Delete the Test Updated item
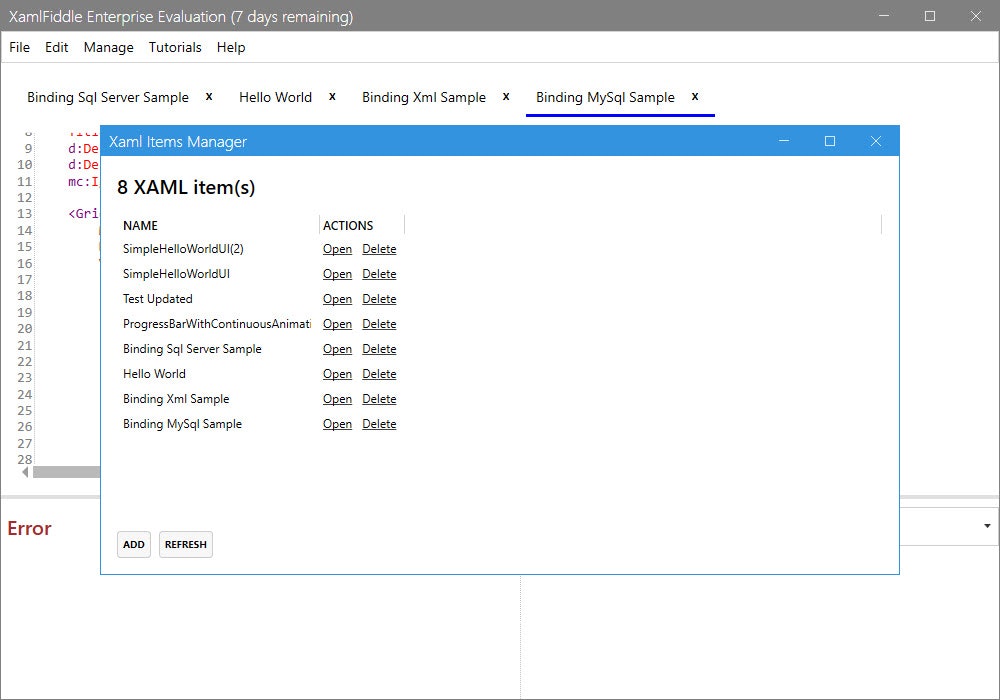The width and height of the screenshot is (1000, 700). point(379,298)
